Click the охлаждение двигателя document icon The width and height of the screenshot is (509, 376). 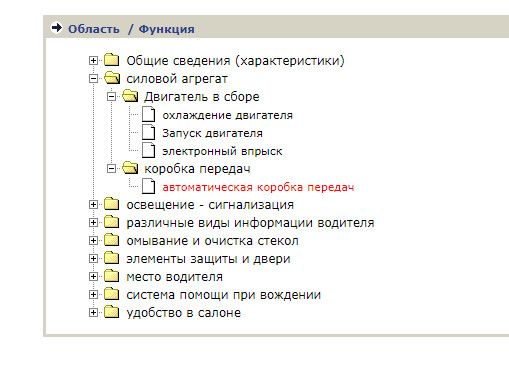coord(148,114)
